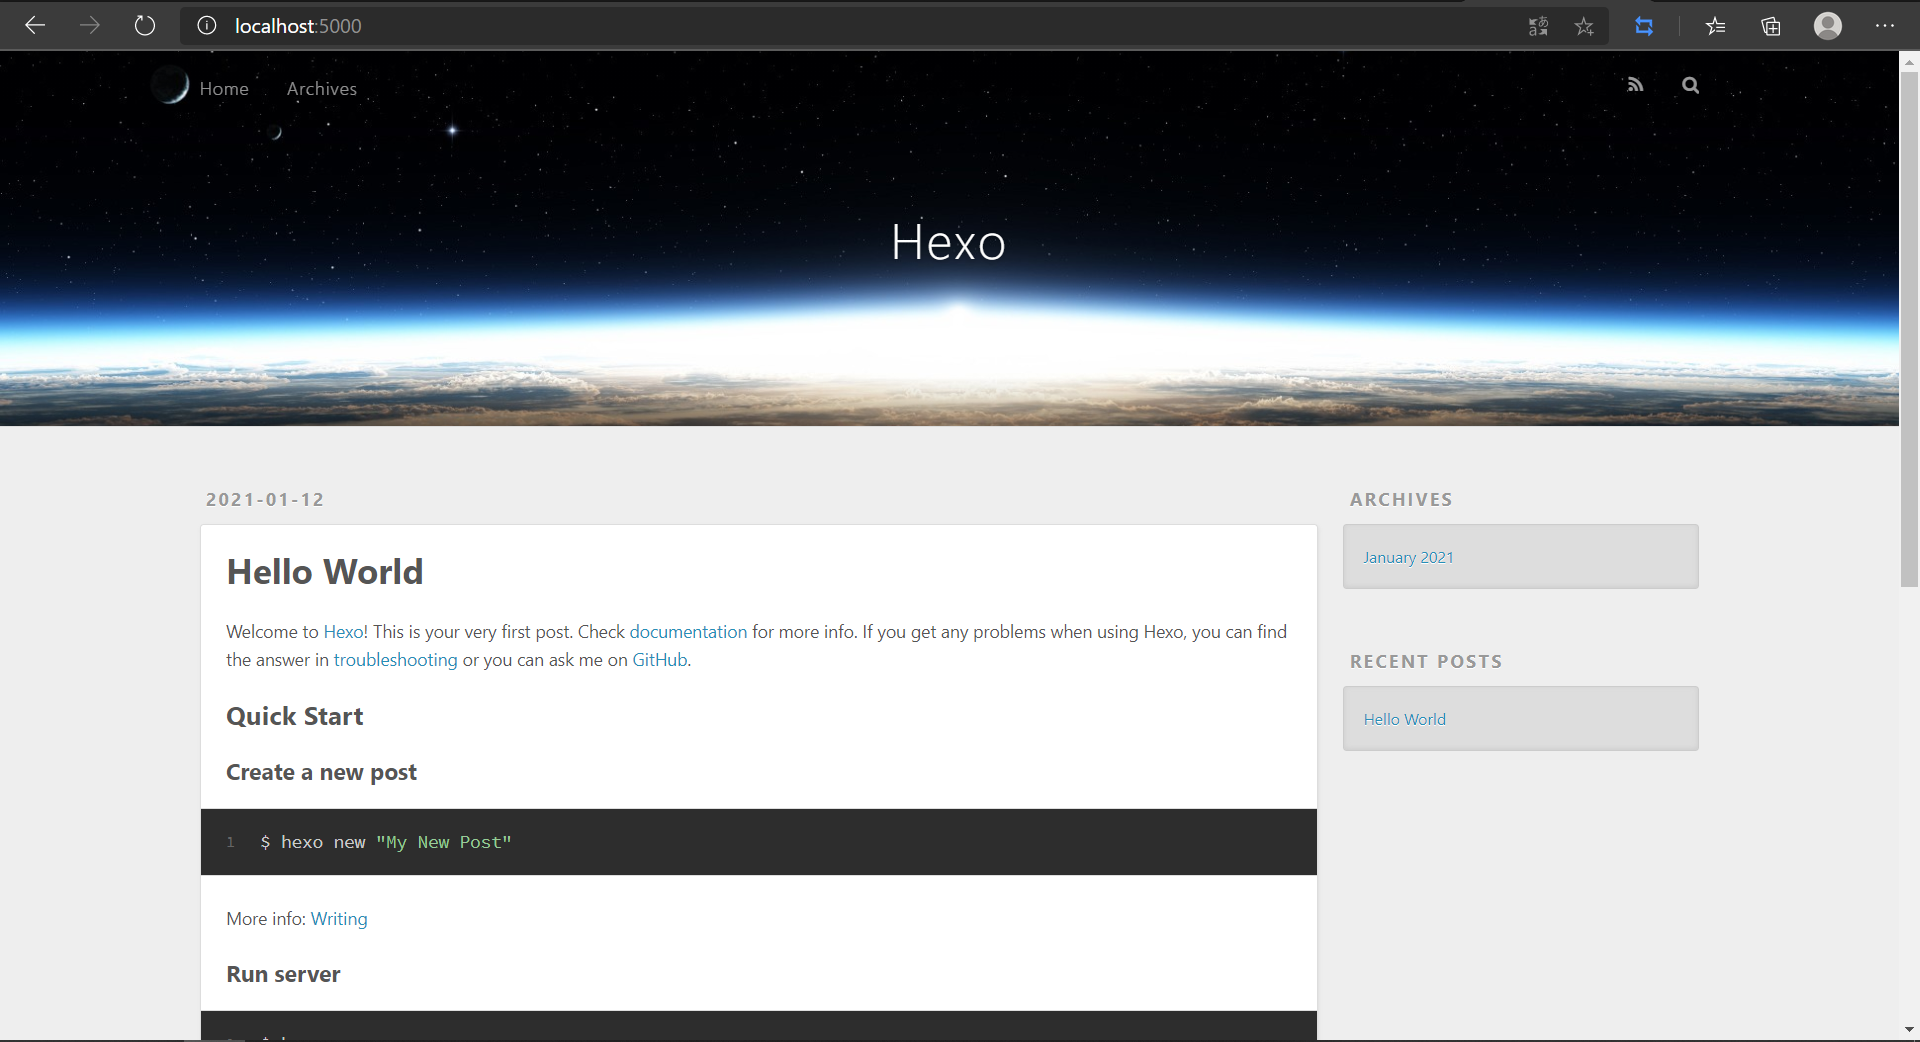1920x1042 pixels.
Task: Open the Hello World post title
Action: (325, 572)
